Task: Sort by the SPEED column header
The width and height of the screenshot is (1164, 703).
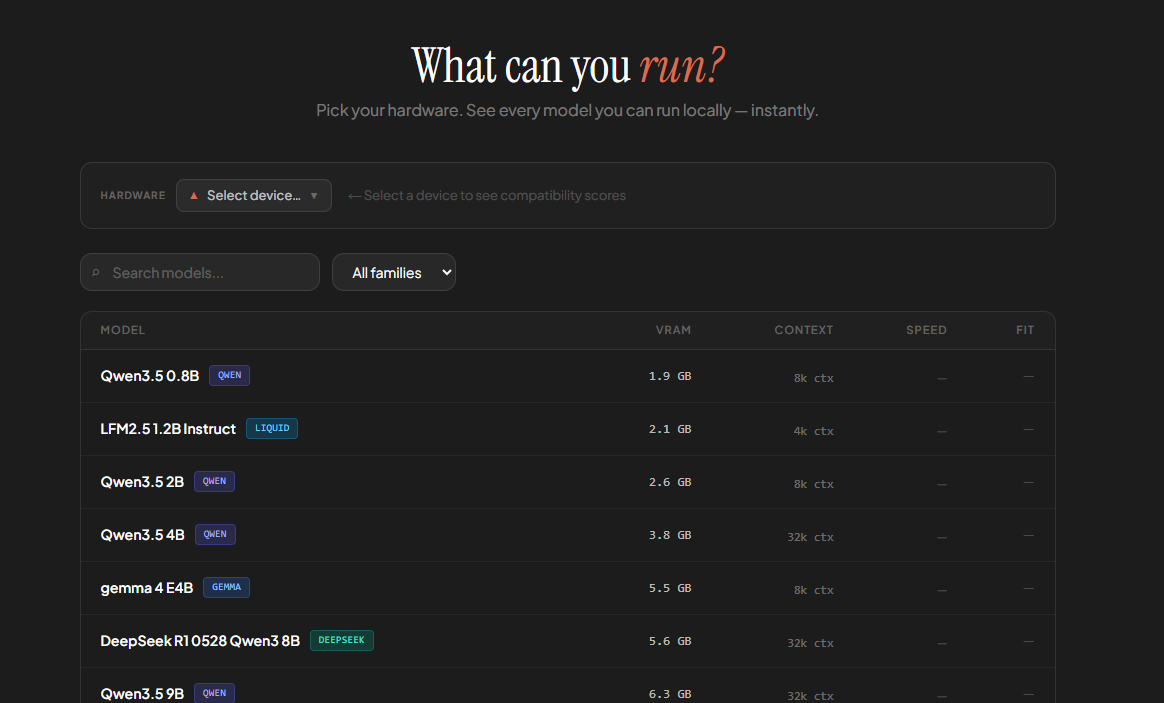Action: coord(926,330)
